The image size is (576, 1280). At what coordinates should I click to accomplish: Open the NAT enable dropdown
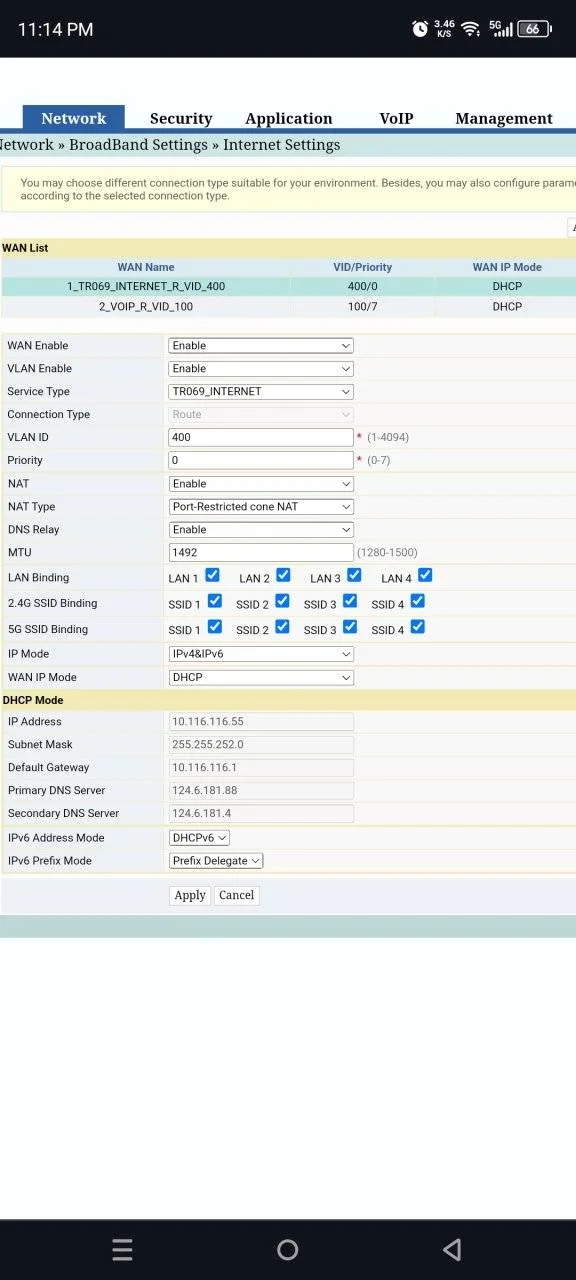tap(261, 484)
